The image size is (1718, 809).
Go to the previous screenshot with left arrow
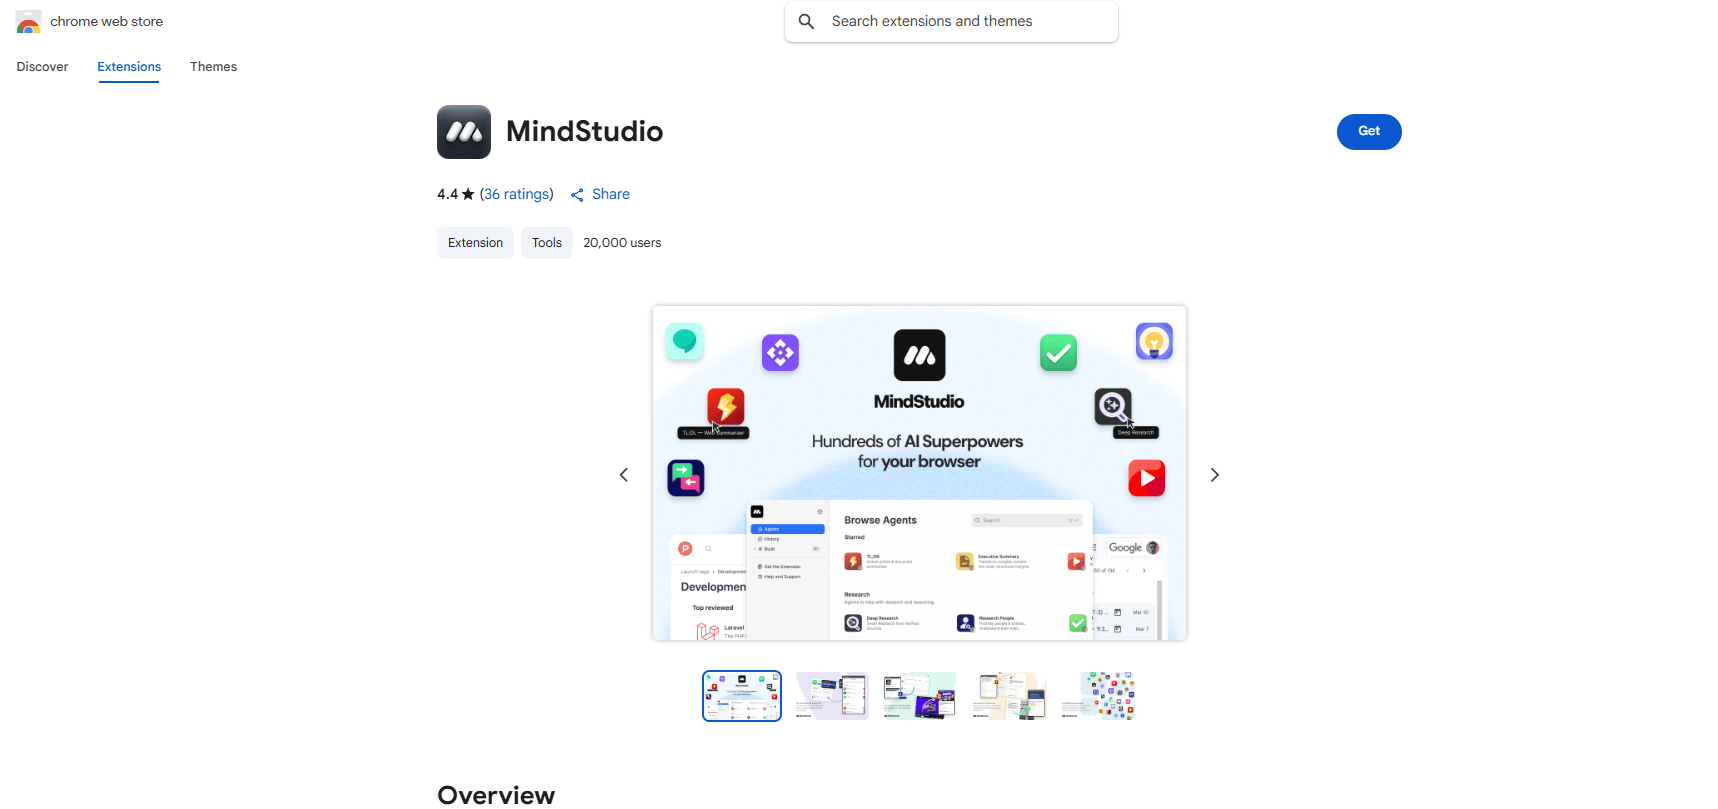624,475
